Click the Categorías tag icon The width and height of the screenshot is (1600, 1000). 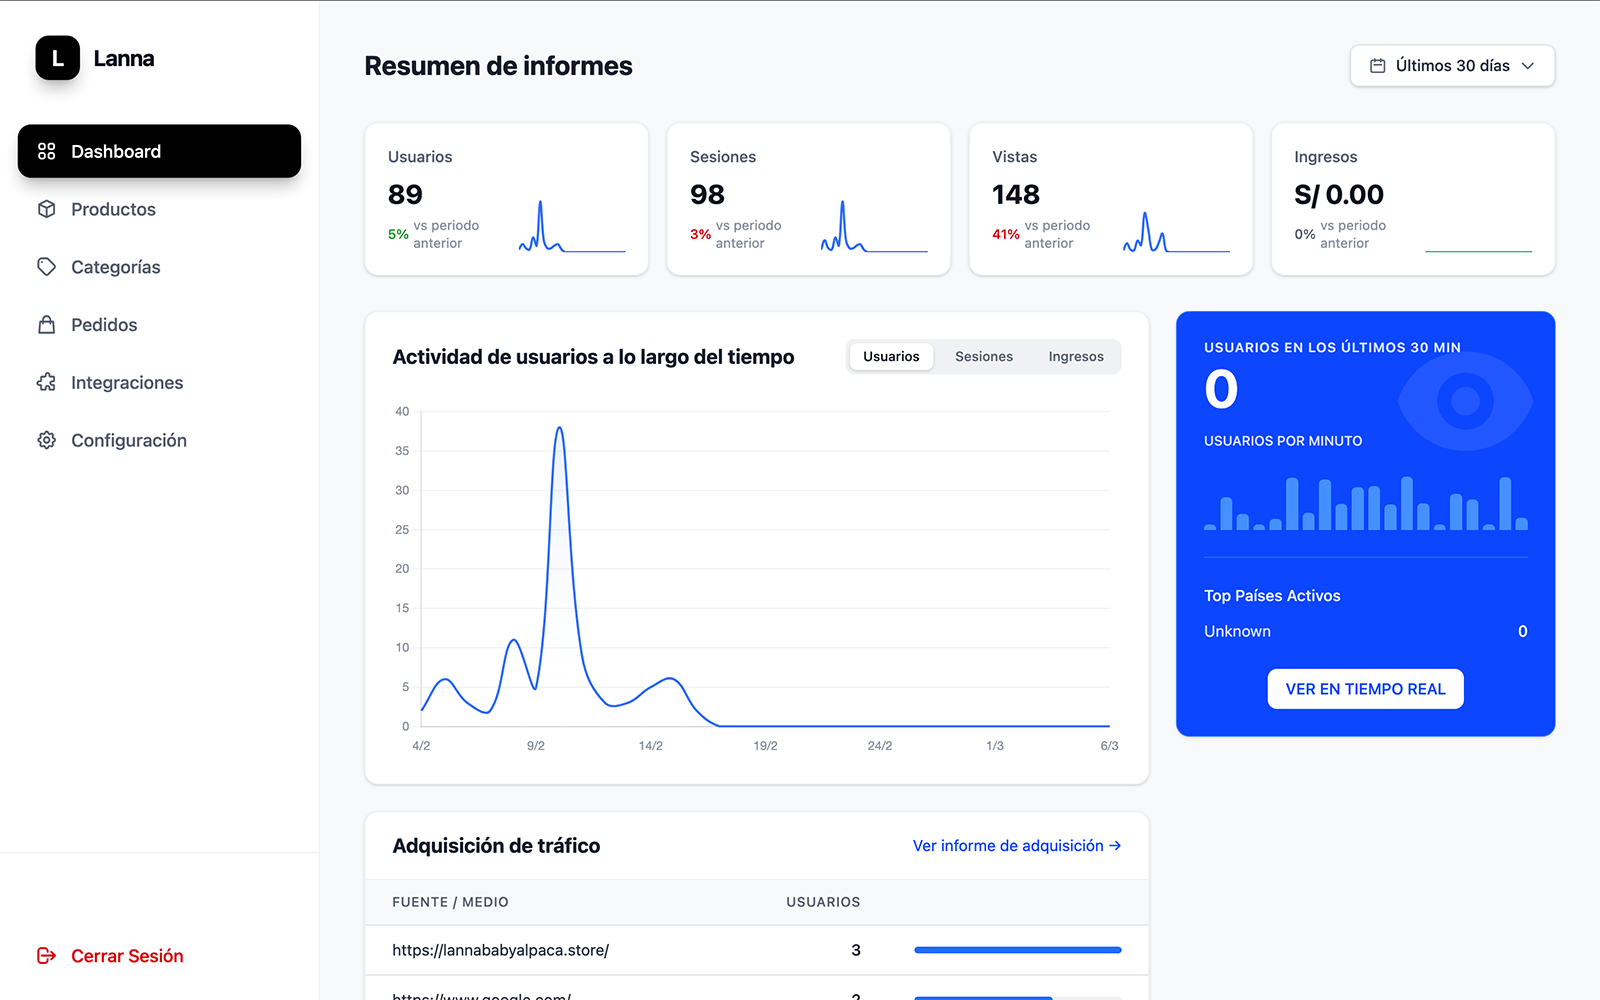47,267
